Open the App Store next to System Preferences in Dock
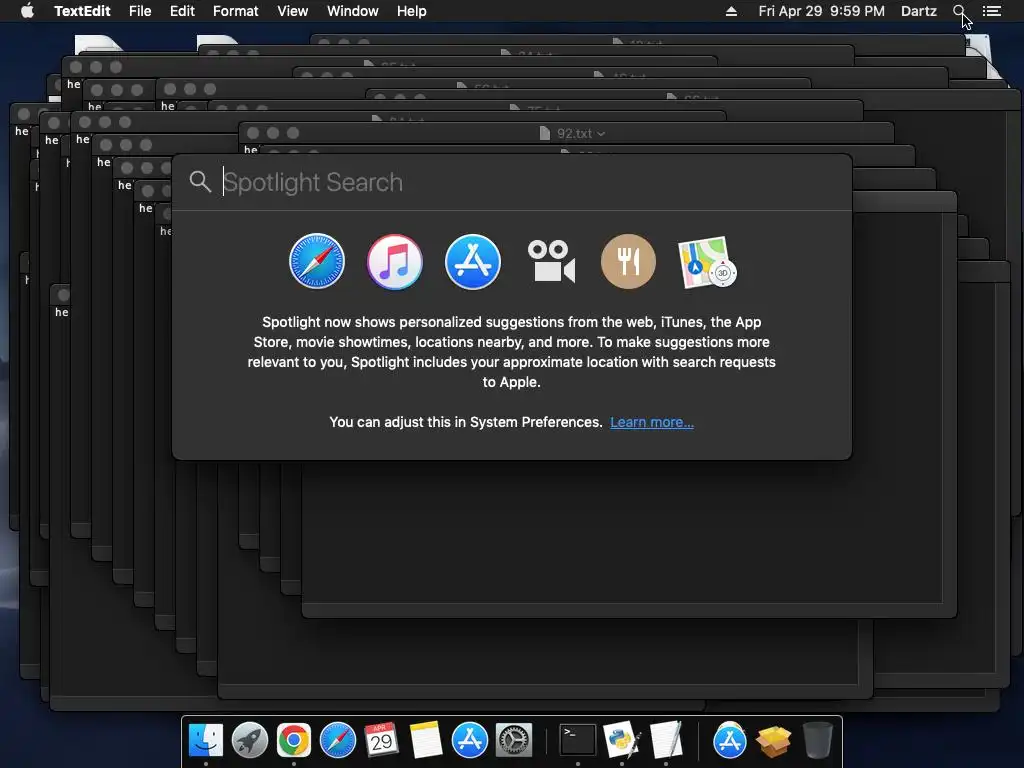1024x768 pixels. pos(470,740)
